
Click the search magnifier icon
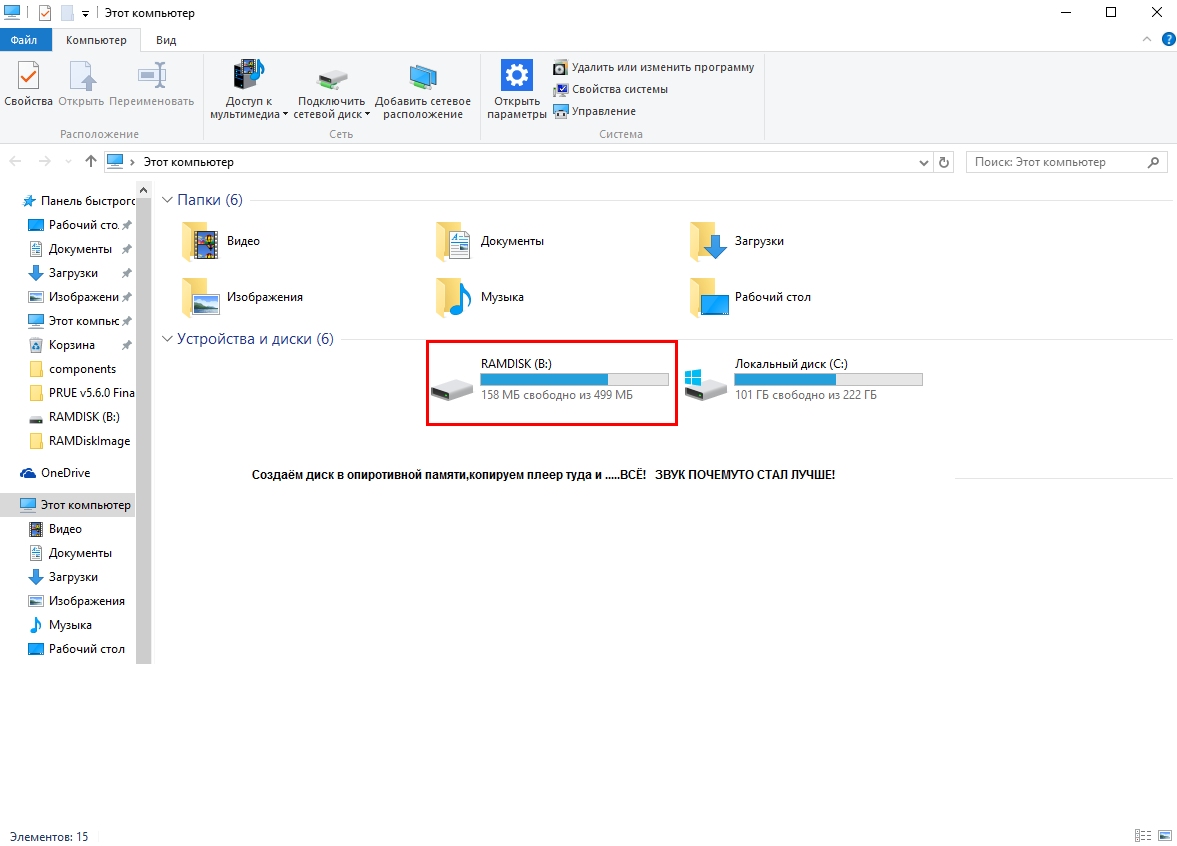(x=1153, y=162)
